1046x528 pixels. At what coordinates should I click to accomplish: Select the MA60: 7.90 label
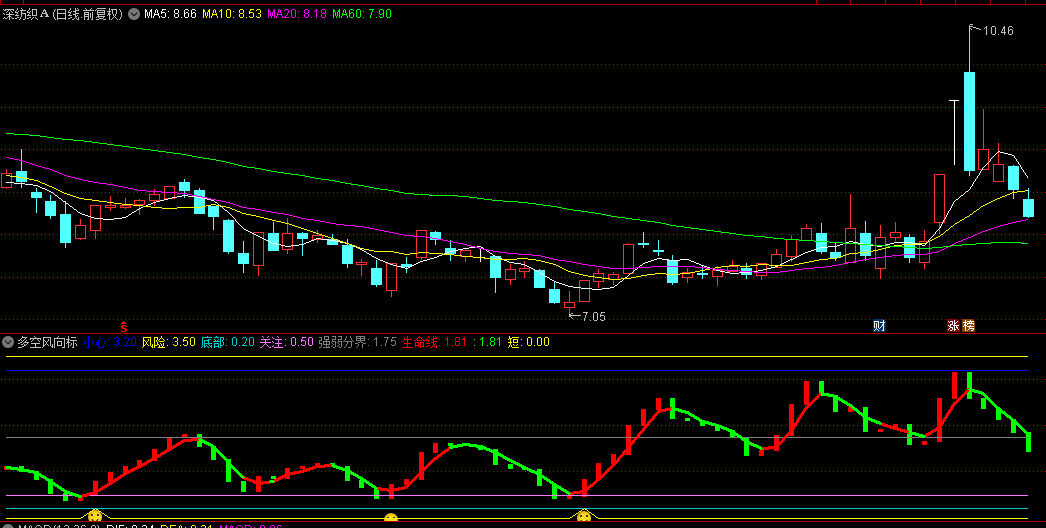coord(362,14)
